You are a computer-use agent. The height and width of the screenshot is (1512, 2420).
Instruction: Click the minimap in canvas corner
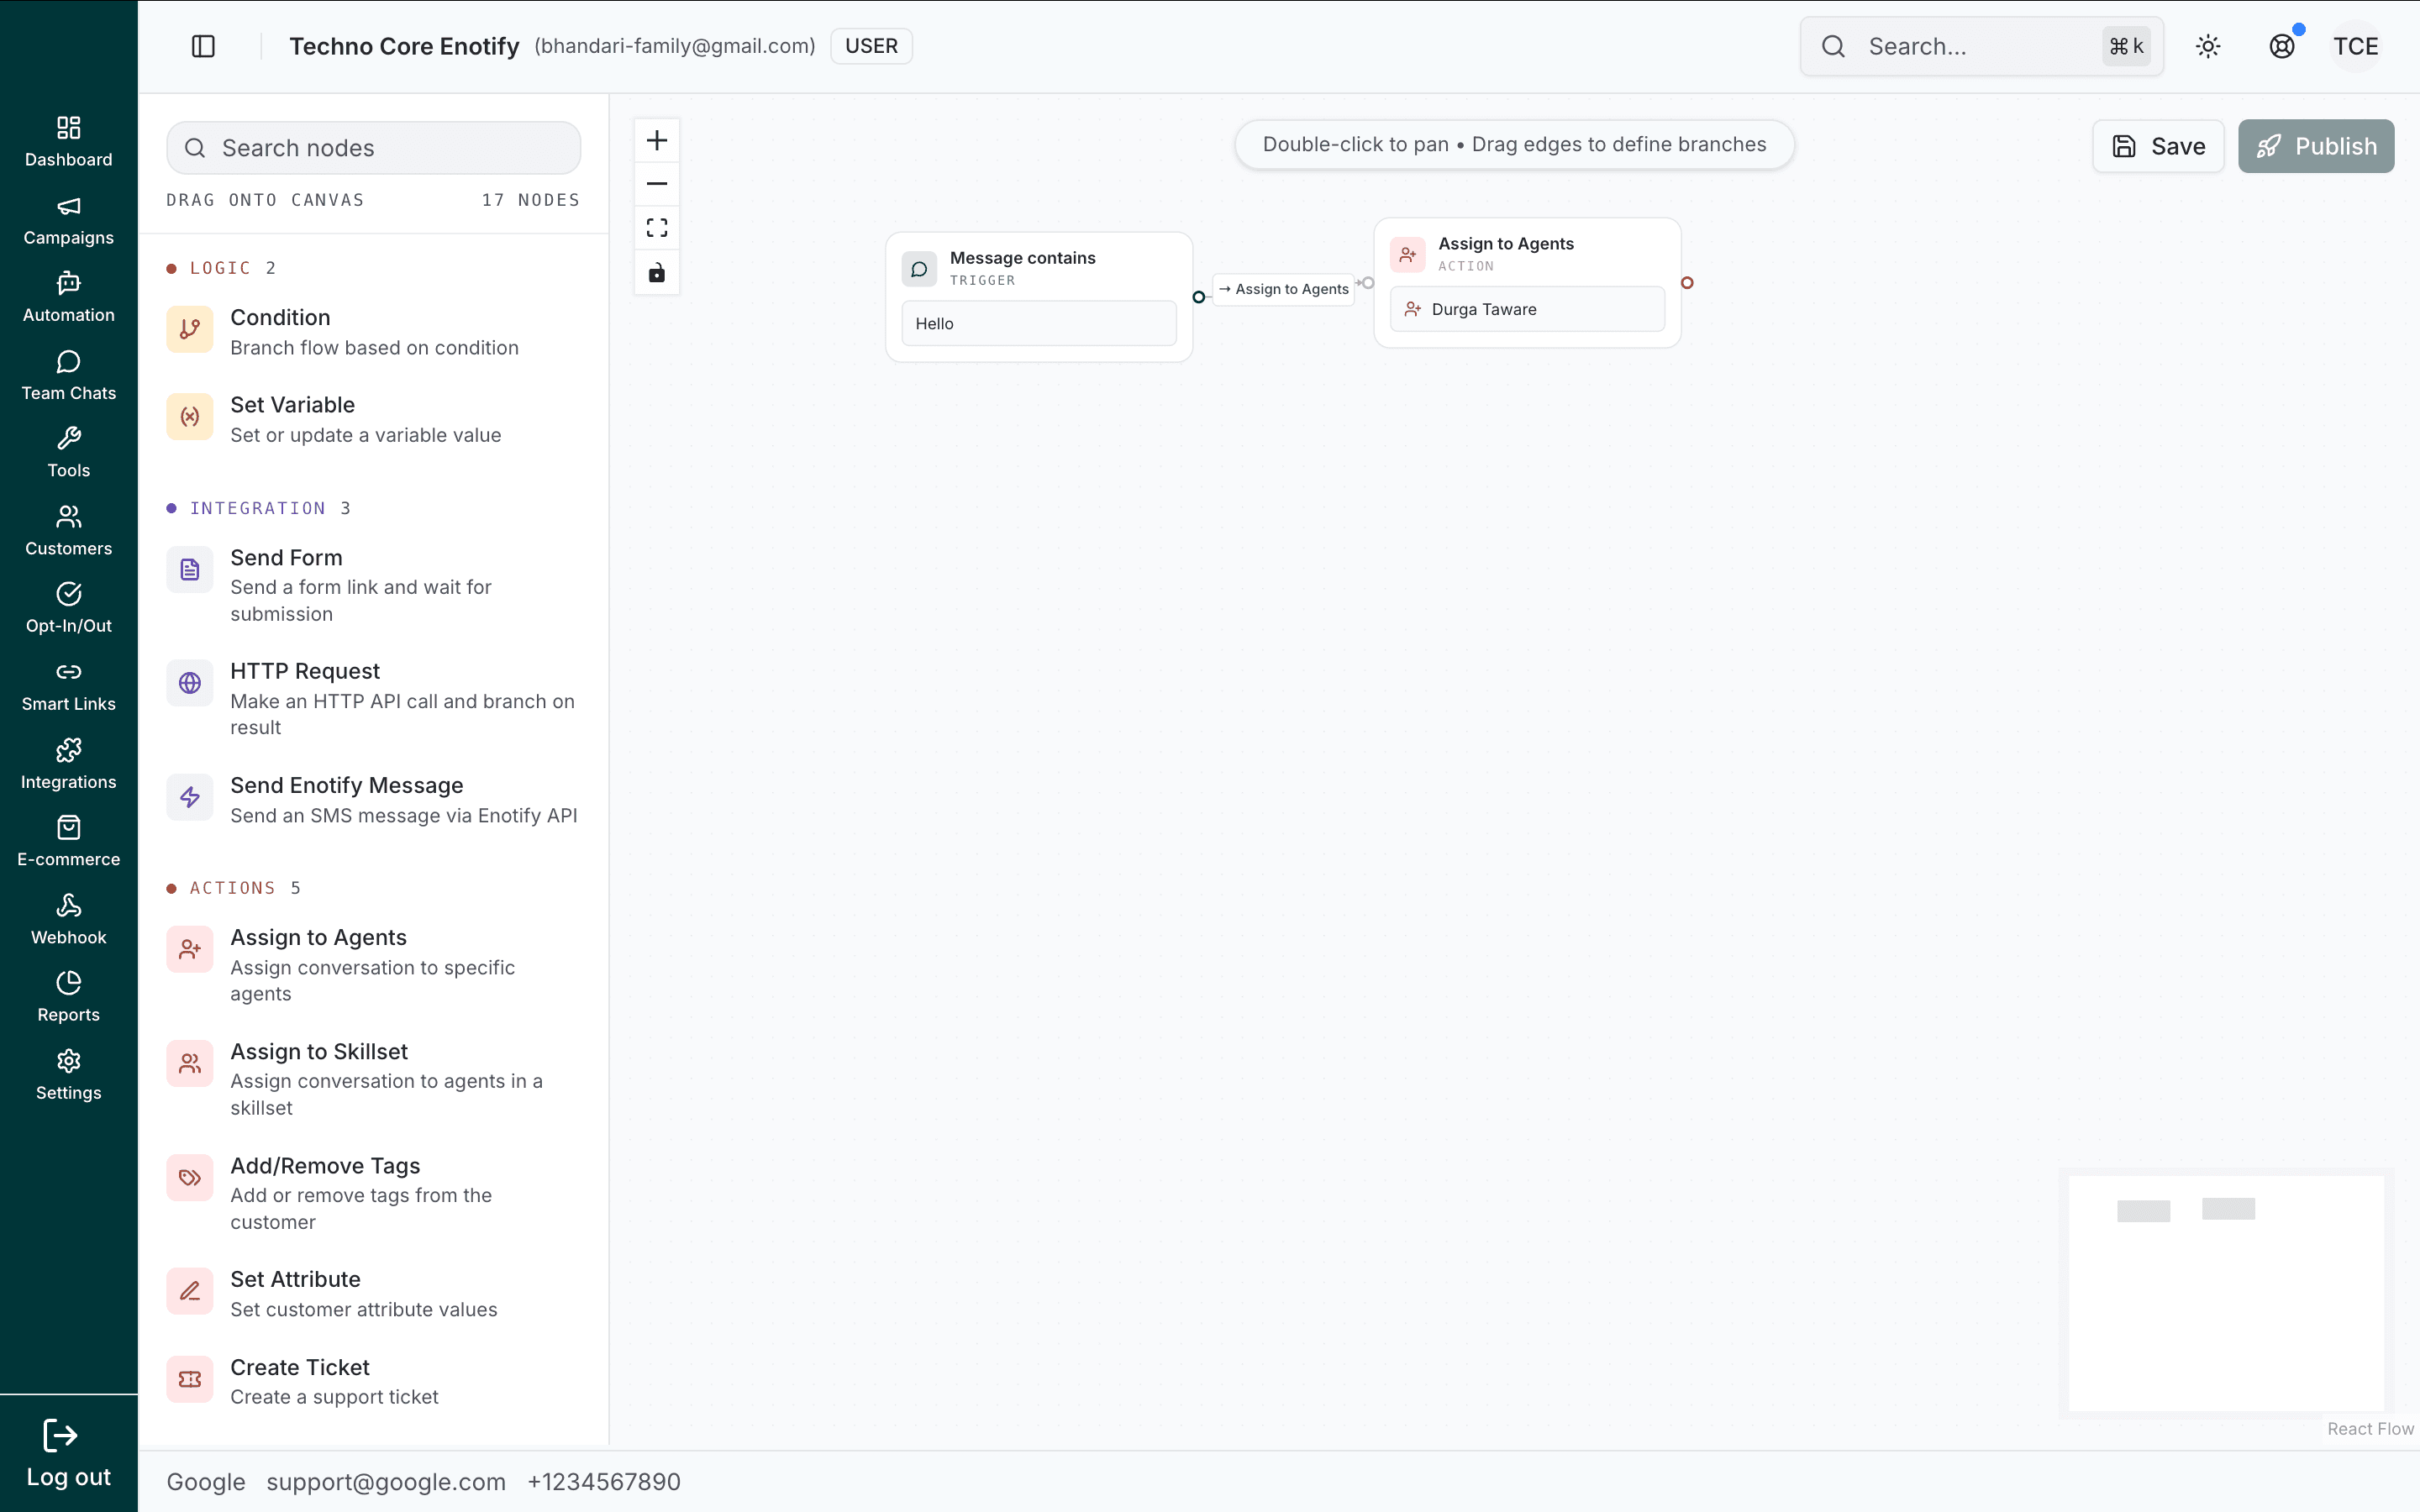[2226, 1293]
